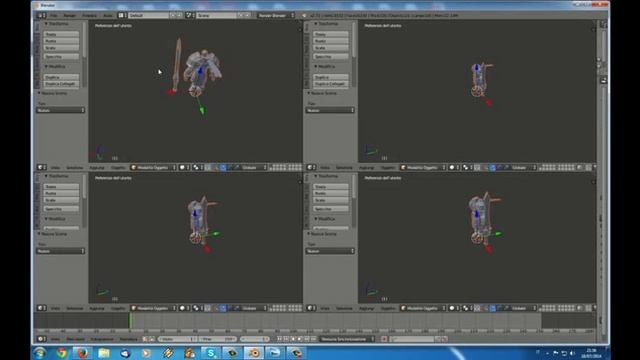Image resolution: width=640 pixels, height=360 pixels.
Task: Play animation forward in timeline
Action: [x=300, y=339]
